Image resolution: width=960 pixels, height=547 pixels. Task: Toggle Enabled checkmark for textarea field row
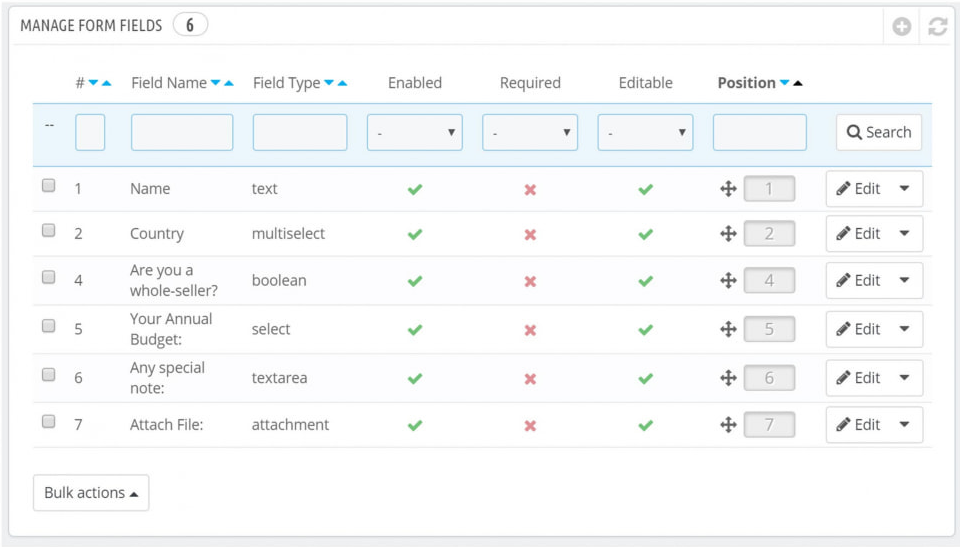pyautogui.click(x=415, y=379)
